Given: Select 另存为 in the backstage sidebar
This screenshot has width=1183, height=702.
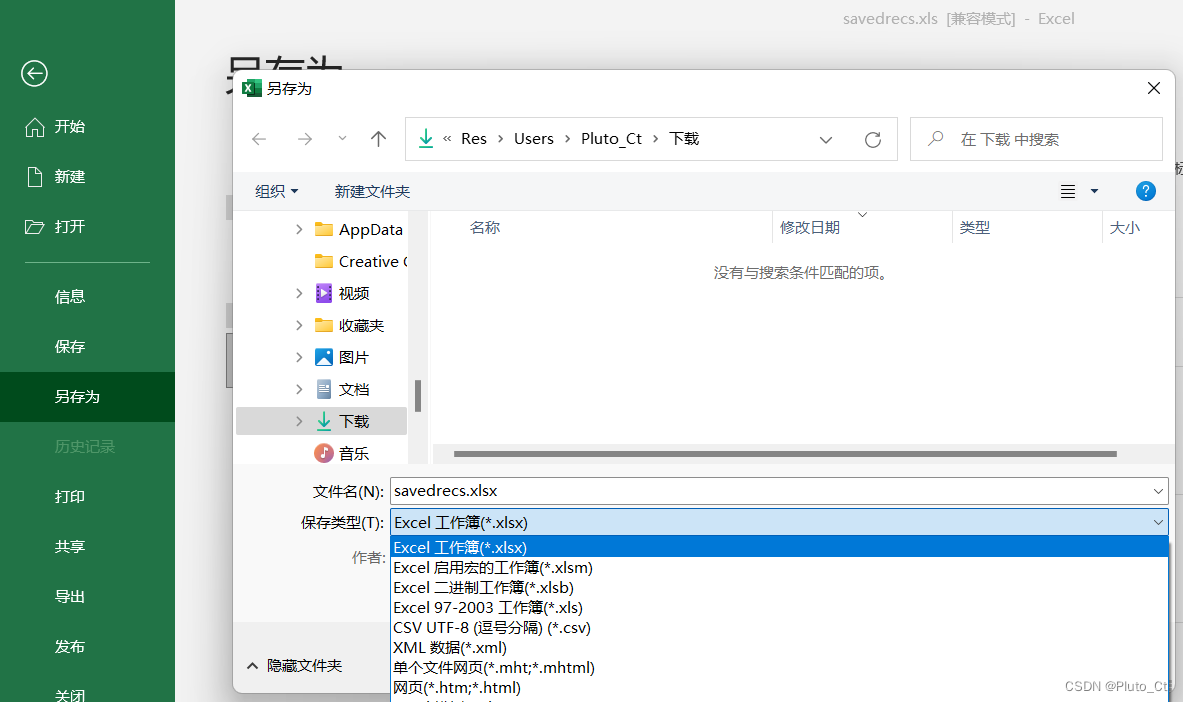Looking at the screenshot, I should tap(88, 396).
